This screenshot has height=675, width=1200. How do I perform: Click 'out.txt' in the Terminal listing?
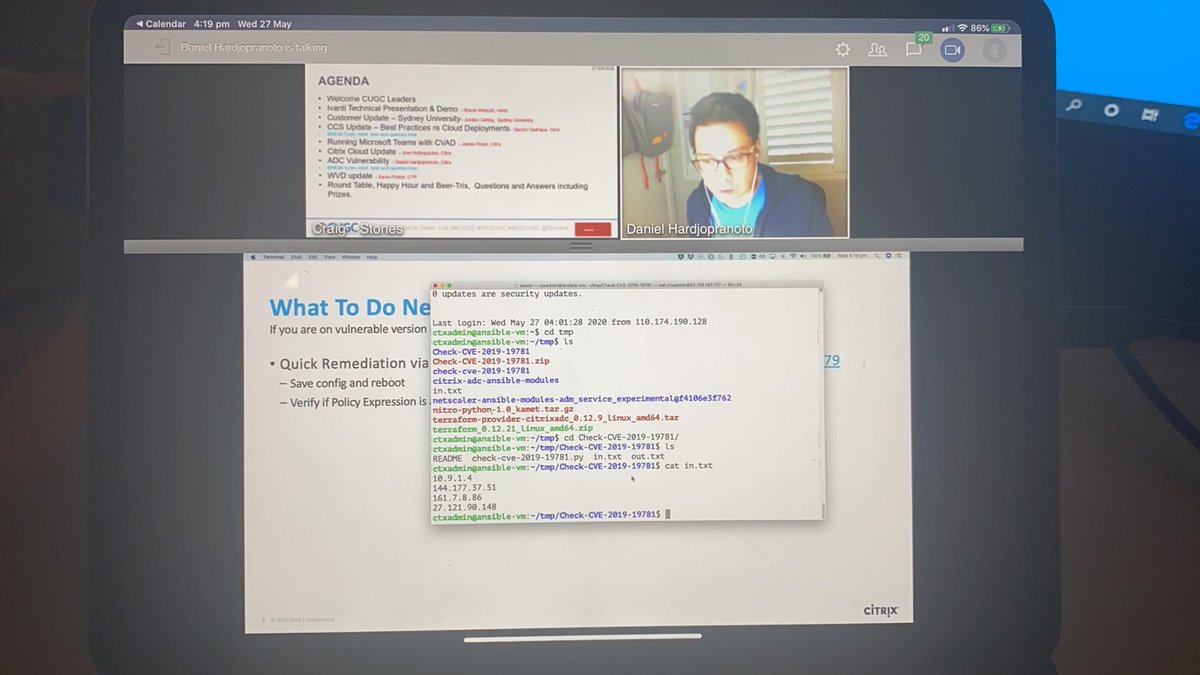(647, 457)
